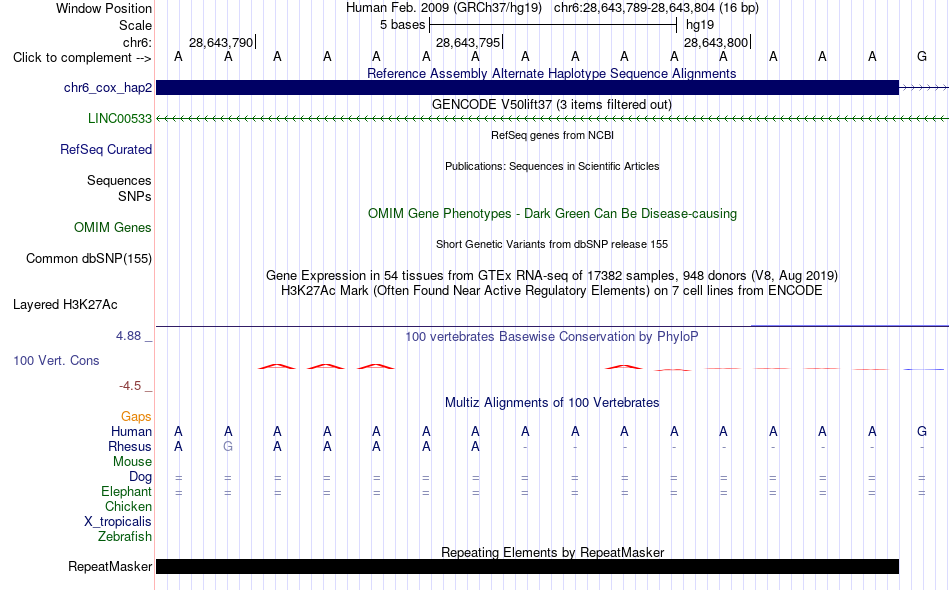
Task: Click the Human Feb. 2009 (GRCh37/hg19) text
Action: pyautogui.click(x=445, y=8)
